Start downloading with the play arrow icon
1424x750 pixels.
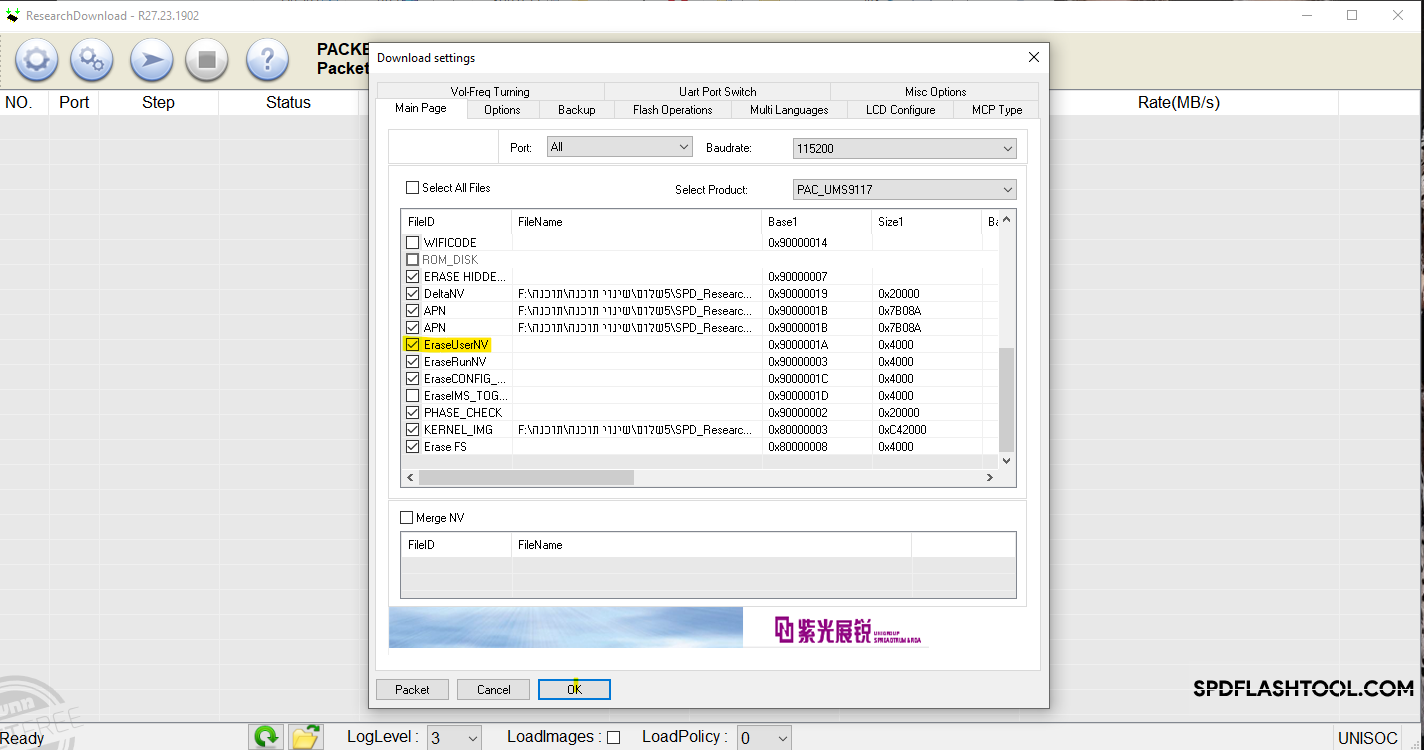pos(151,60)
